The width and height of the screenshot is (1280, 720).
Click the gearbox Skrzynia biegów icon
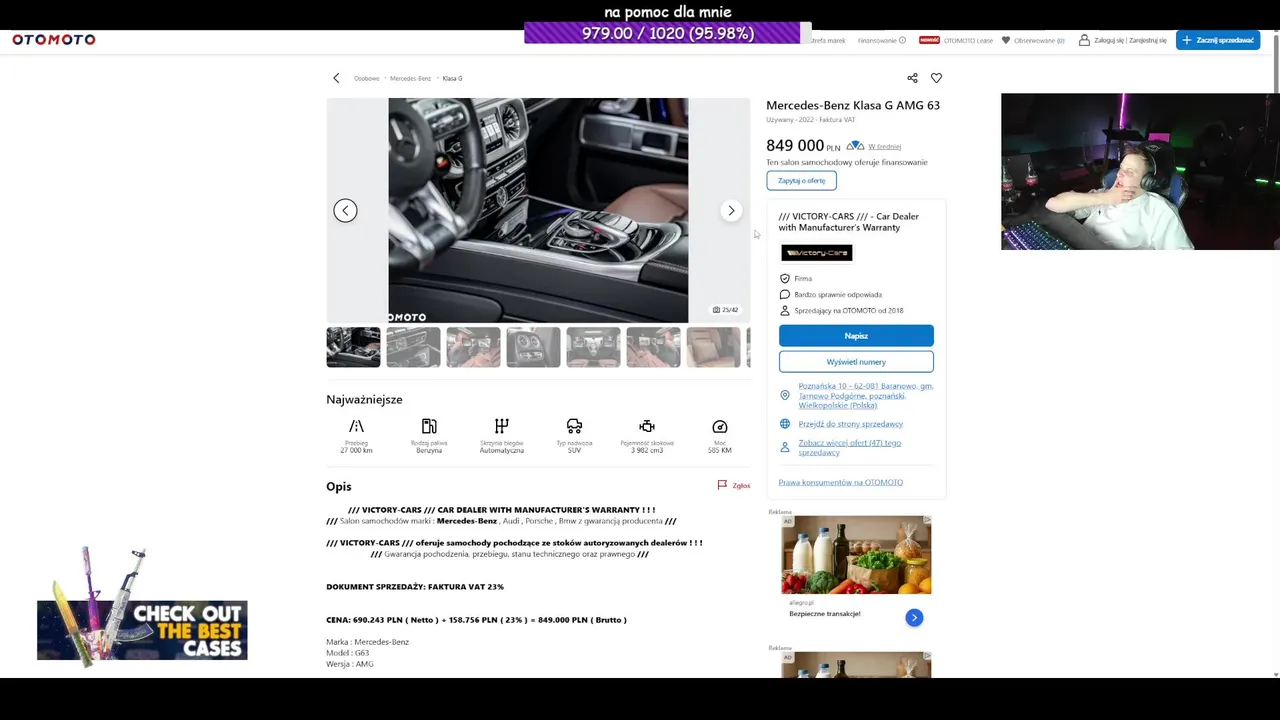tap(501, 427)
